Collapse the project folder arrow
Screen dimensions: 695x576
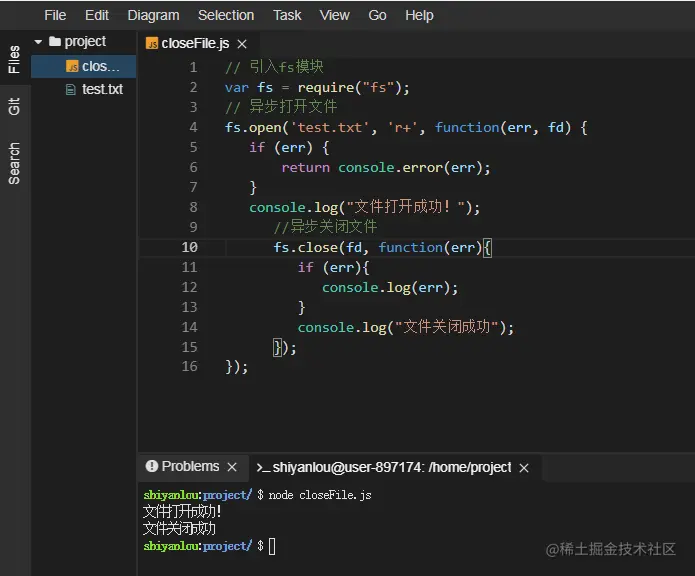click(x=38, y=42)
